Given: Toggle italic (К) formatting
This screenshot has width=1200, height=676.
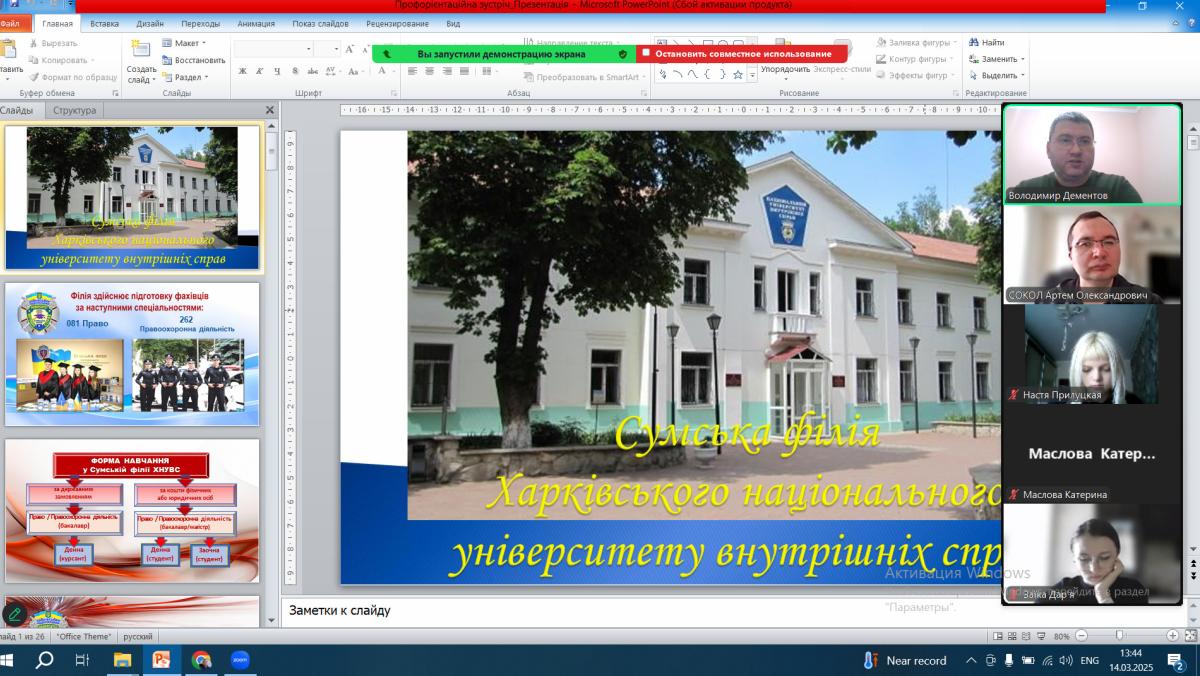Looking at the screenshot, I should 259,71.
